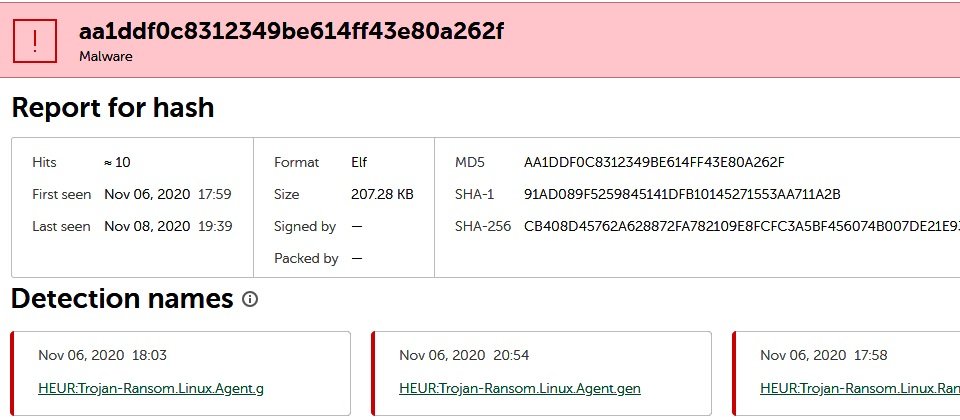The width and height of the screenshot is (960, 420).
Task: Select the SHA-256 hash value
Action: coord(741,227)
